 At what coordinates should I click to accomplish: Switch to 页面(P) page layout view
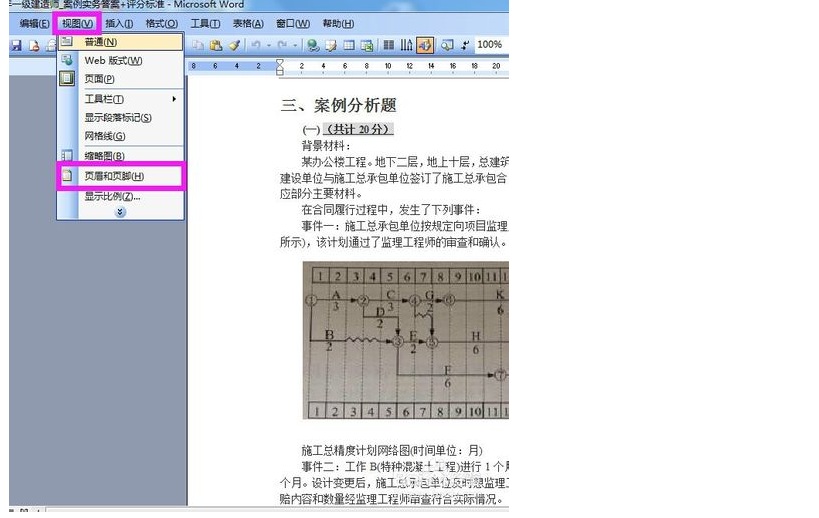[120, 79]
